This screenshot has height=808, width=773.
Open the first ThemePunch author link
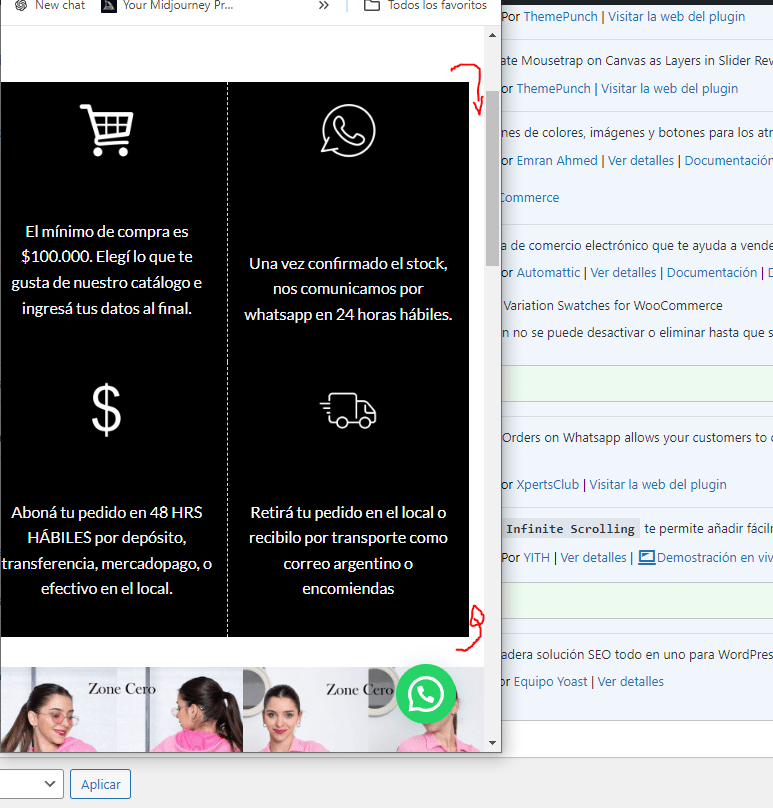pos(560,16)
